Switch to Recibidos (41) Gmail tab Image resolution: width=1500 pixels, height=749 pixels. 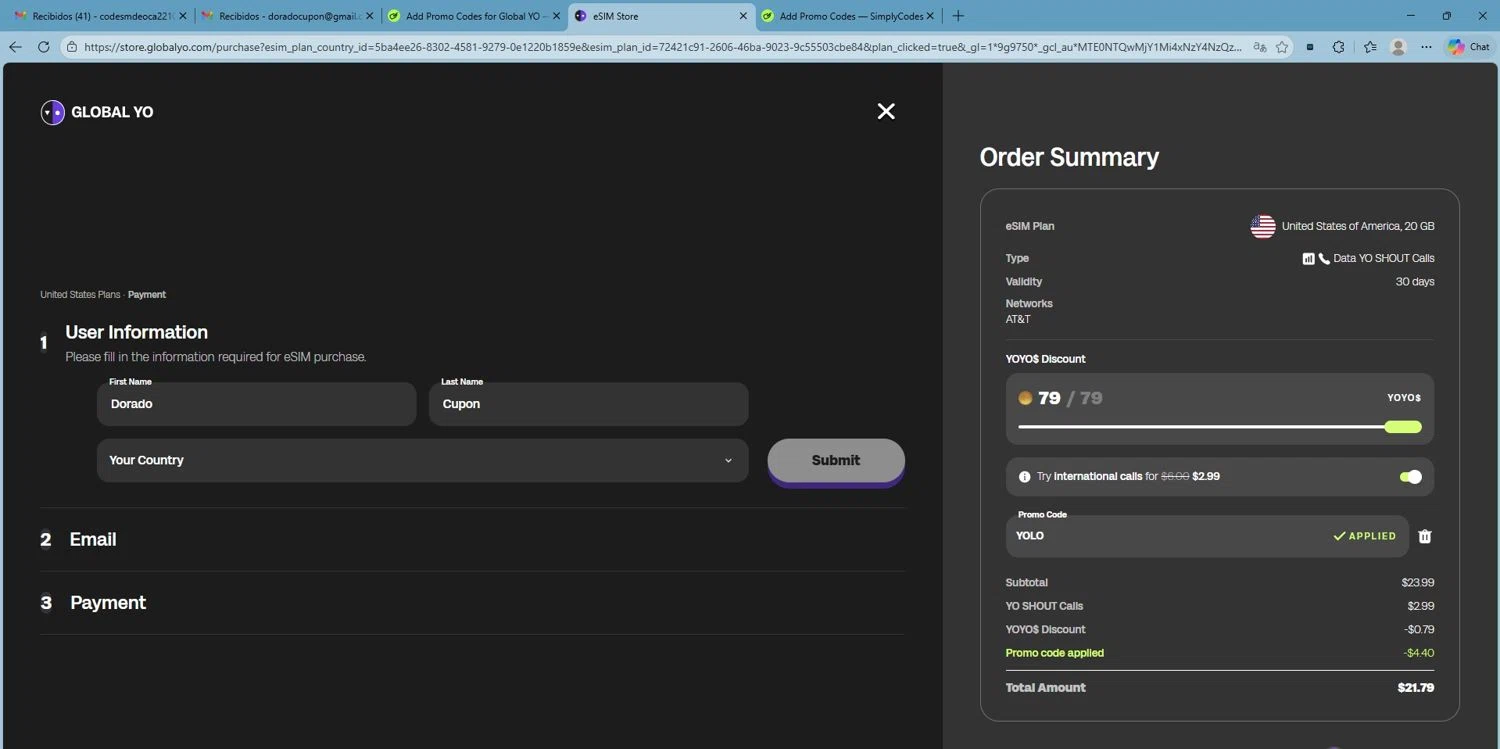pyautogui.click(x=99, y=16)
